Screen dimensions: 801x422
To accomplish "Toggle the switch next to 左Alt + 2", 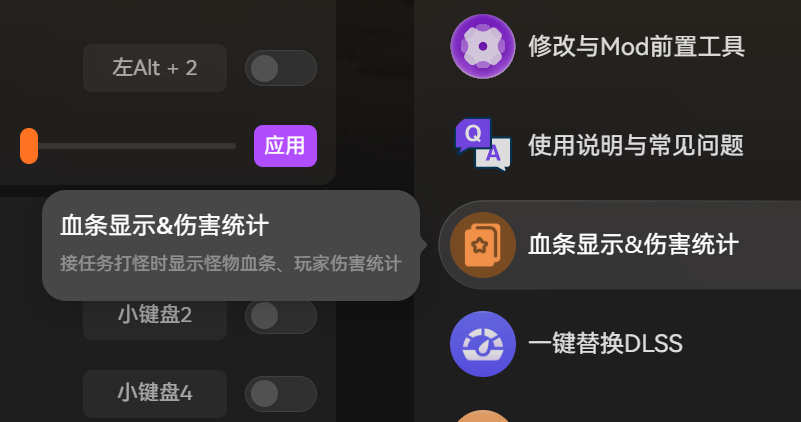I will 281,68.
